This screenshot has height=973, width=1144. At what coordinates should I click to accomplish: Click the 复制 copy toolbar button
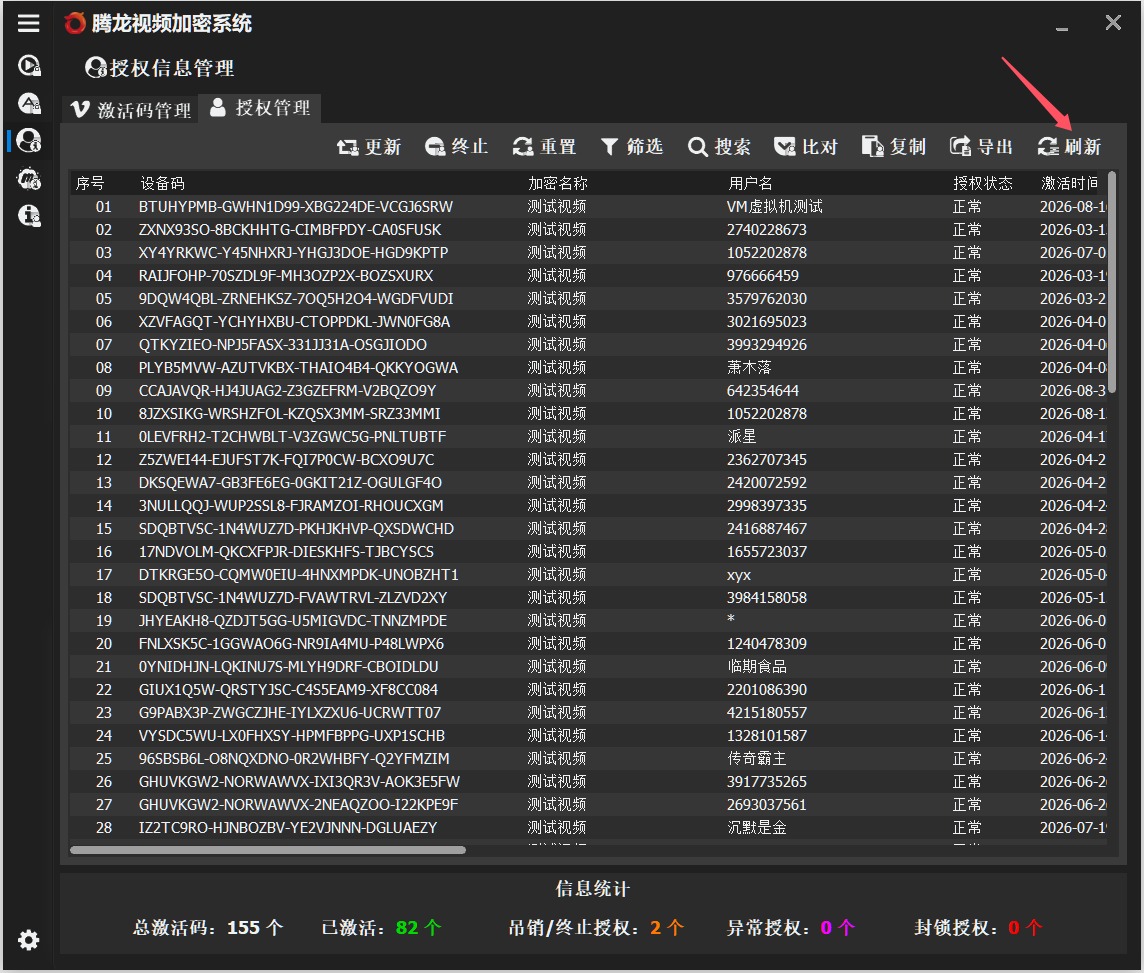(894, 147)
